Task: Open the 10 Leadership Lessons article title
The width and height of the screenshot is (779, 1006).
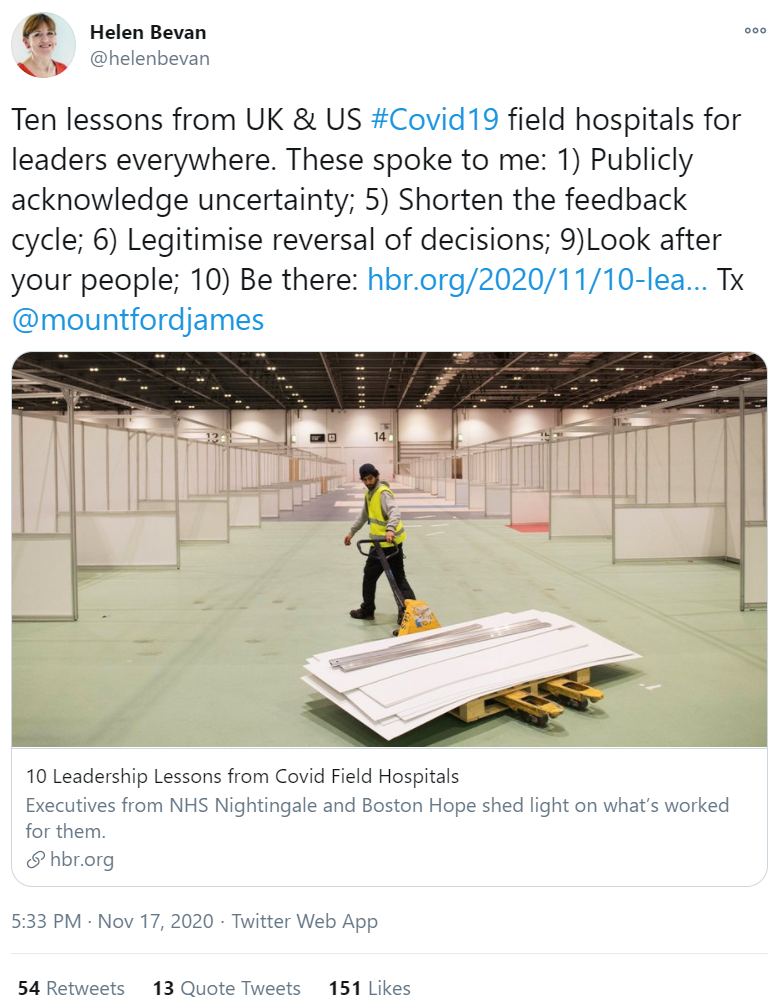Action: 243,776
